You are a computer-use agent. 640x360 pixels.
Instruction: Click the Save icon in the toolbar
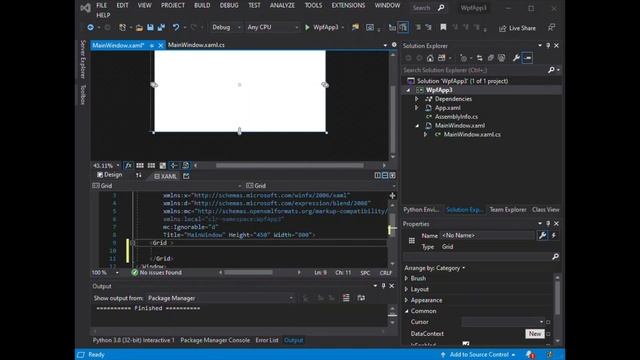(x=150, y=27)
